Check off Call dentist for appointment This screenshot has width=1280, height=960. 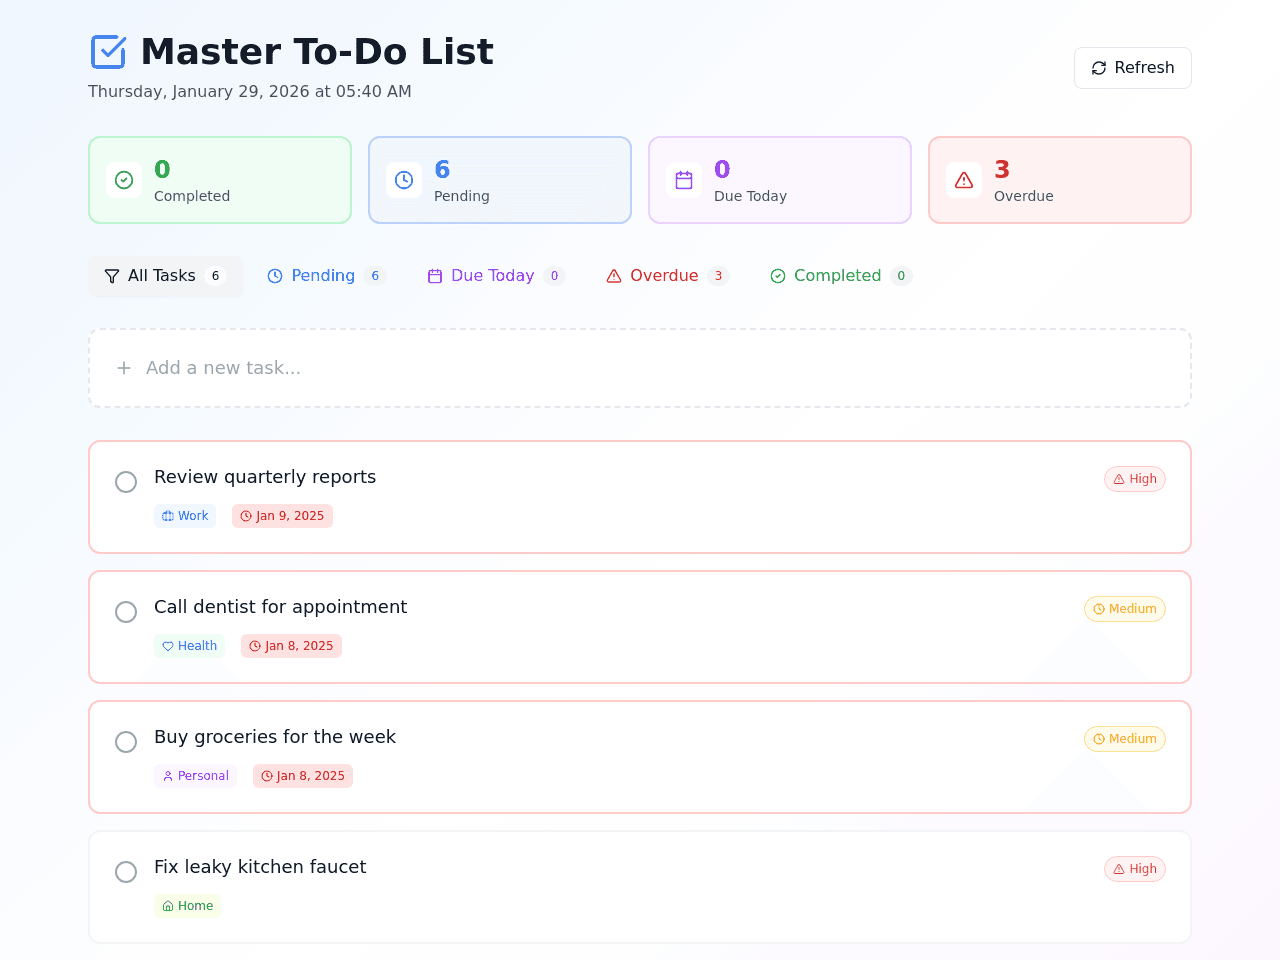(126, 612)
